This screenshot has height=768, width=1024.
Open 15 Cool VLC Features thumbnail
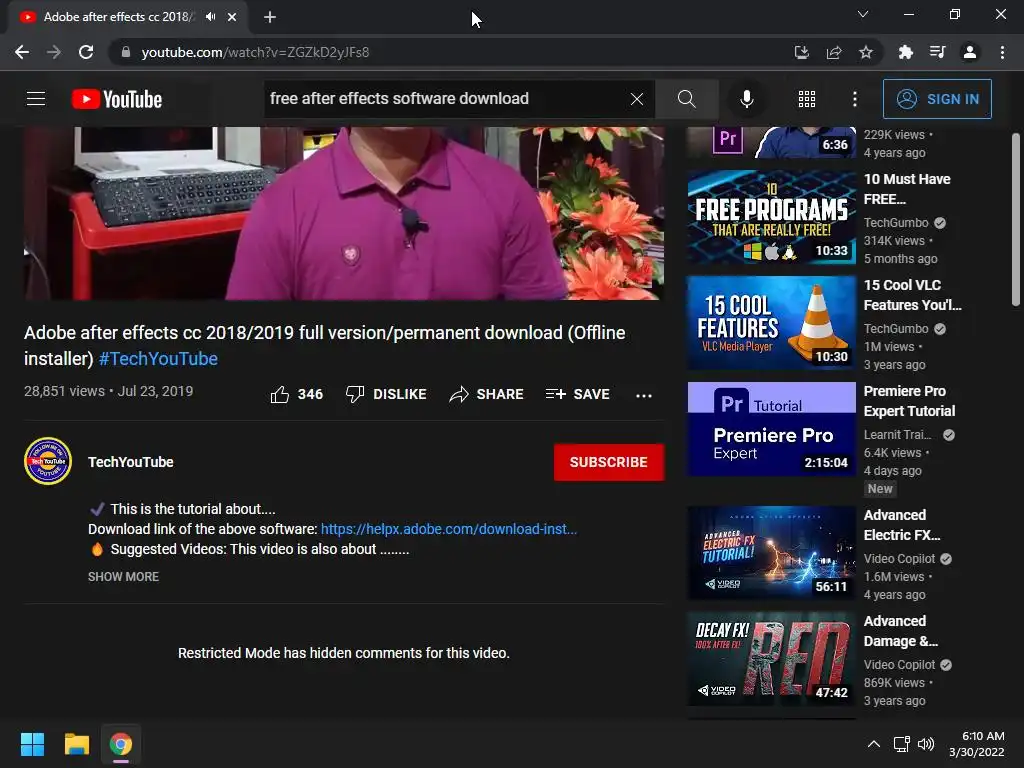point(771,323)
